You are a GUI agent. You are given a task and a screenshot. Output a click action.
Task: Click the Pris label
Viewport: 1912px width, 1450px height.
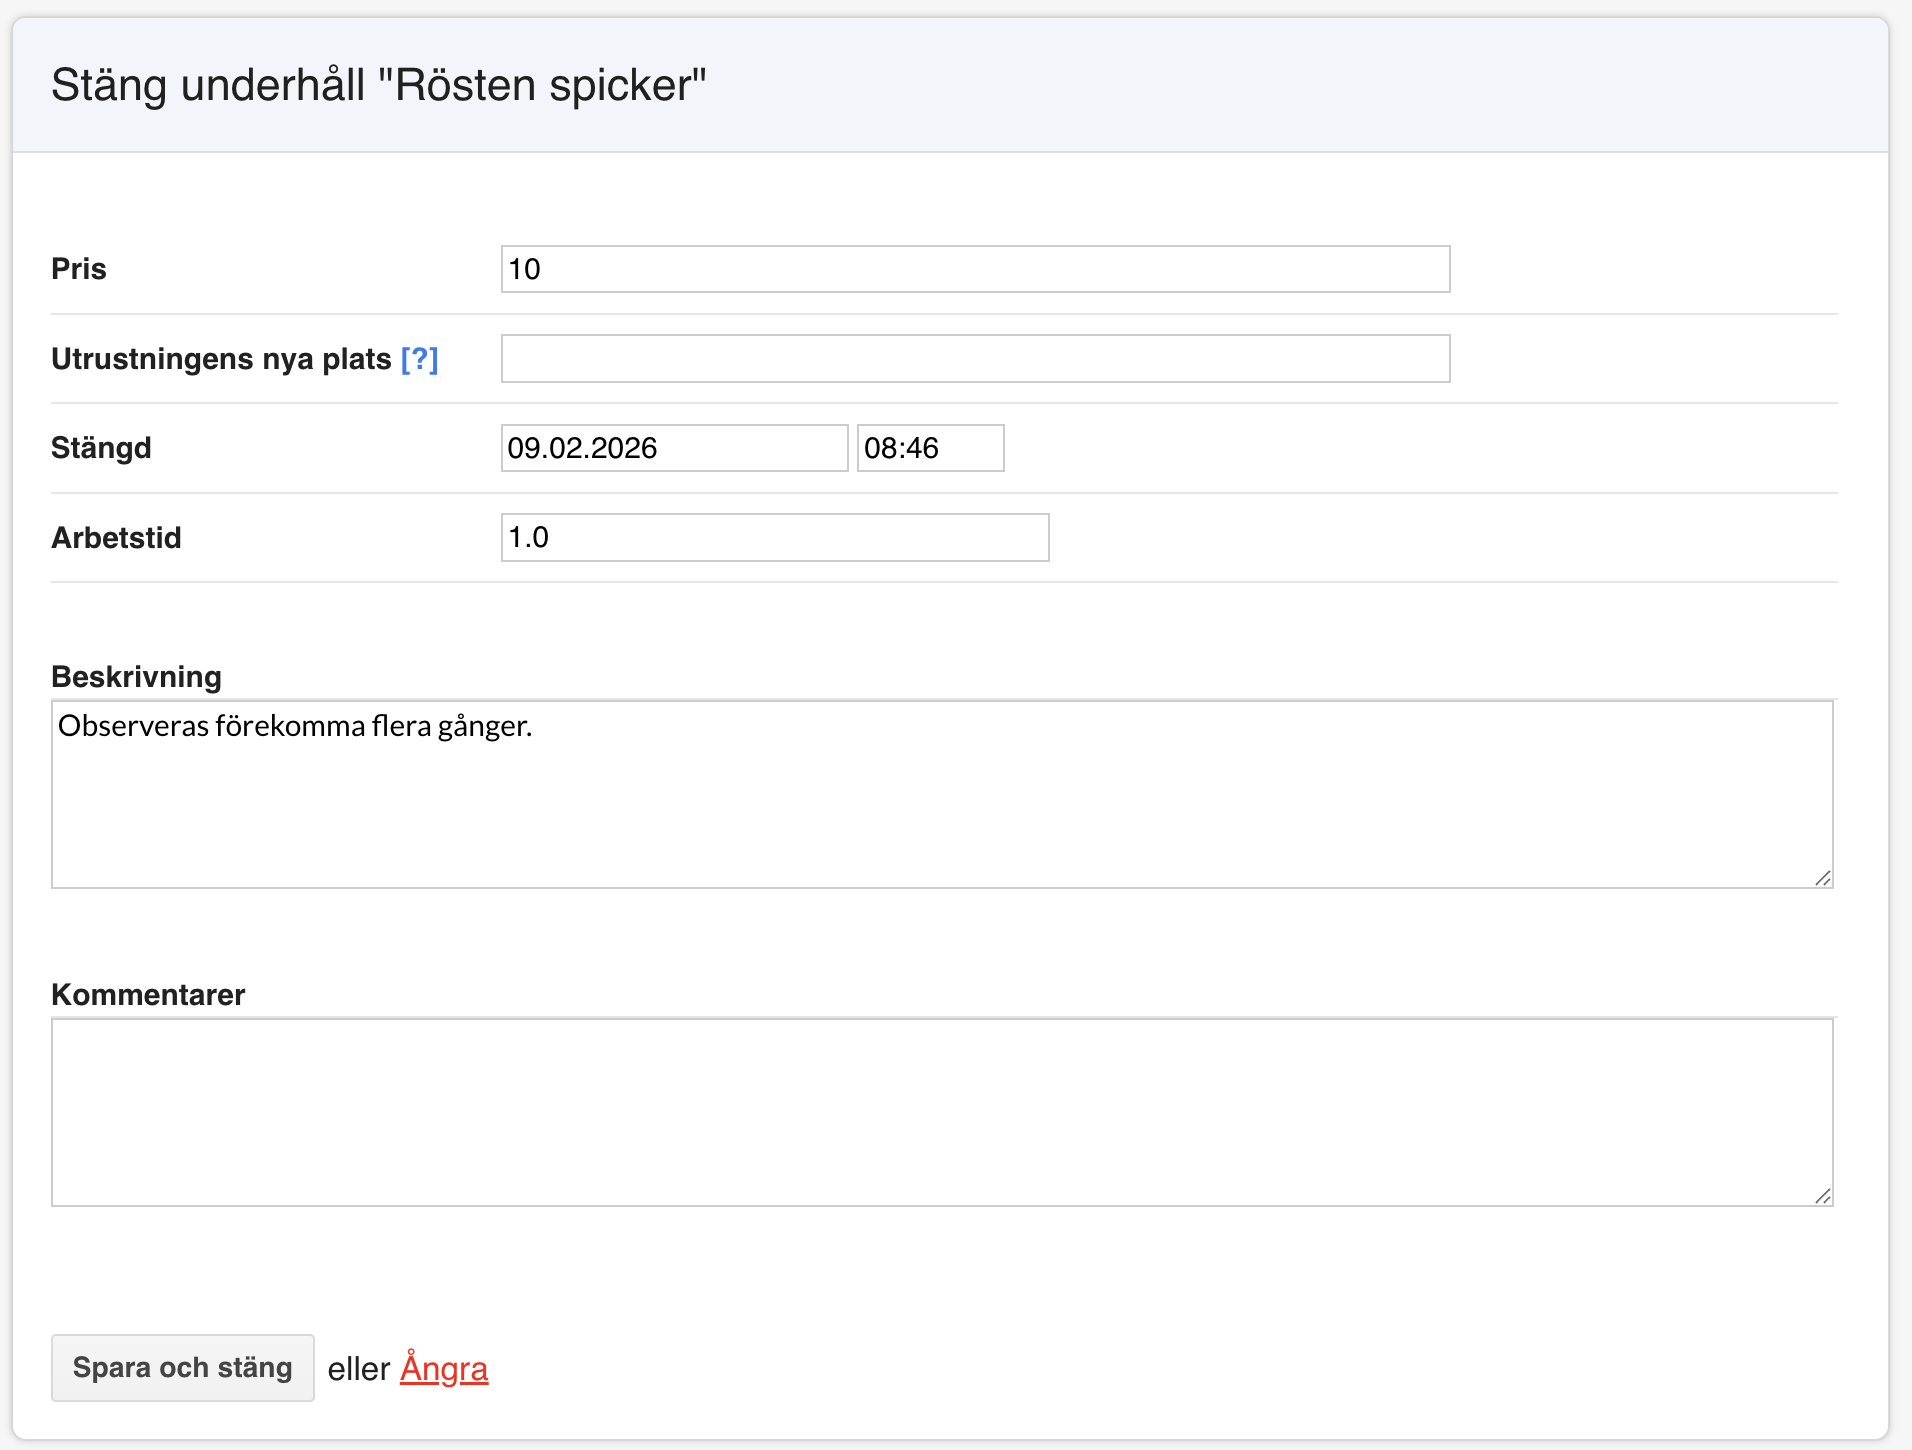pos(79,269)
